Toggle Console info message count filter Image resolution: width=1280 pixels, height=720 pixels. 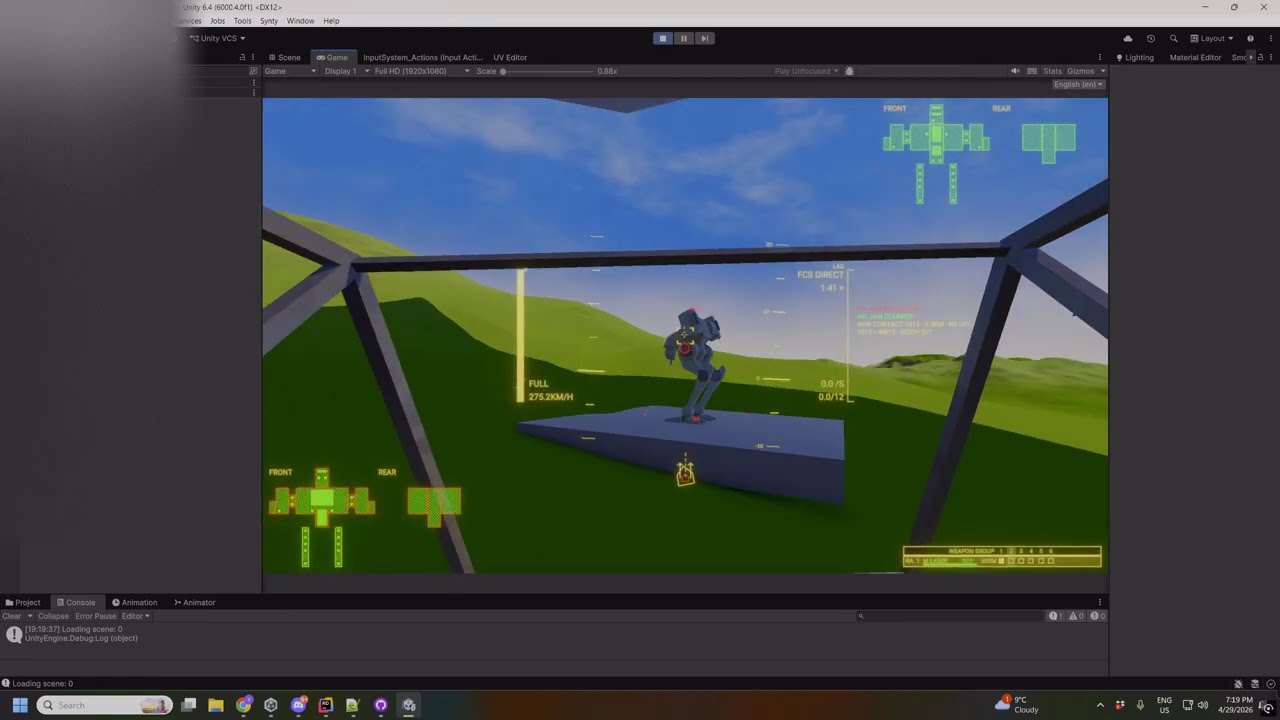tap(1056, 616)
